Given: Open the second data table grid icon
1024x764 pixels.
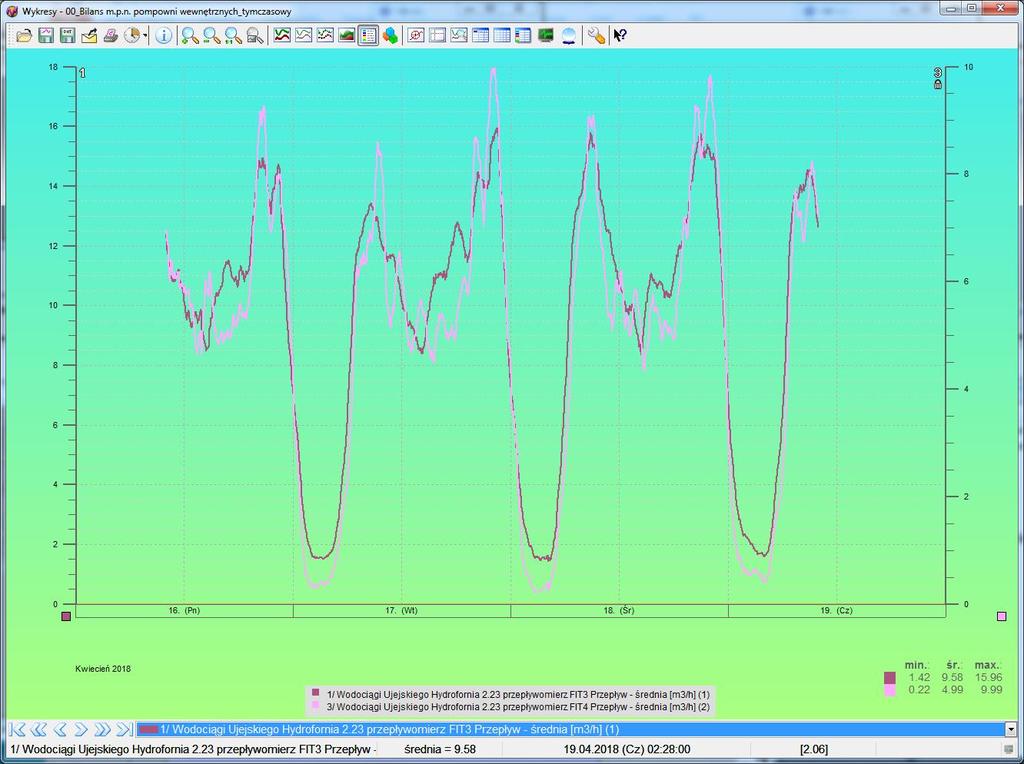Looking at the screenshot, I should [502, 35].
